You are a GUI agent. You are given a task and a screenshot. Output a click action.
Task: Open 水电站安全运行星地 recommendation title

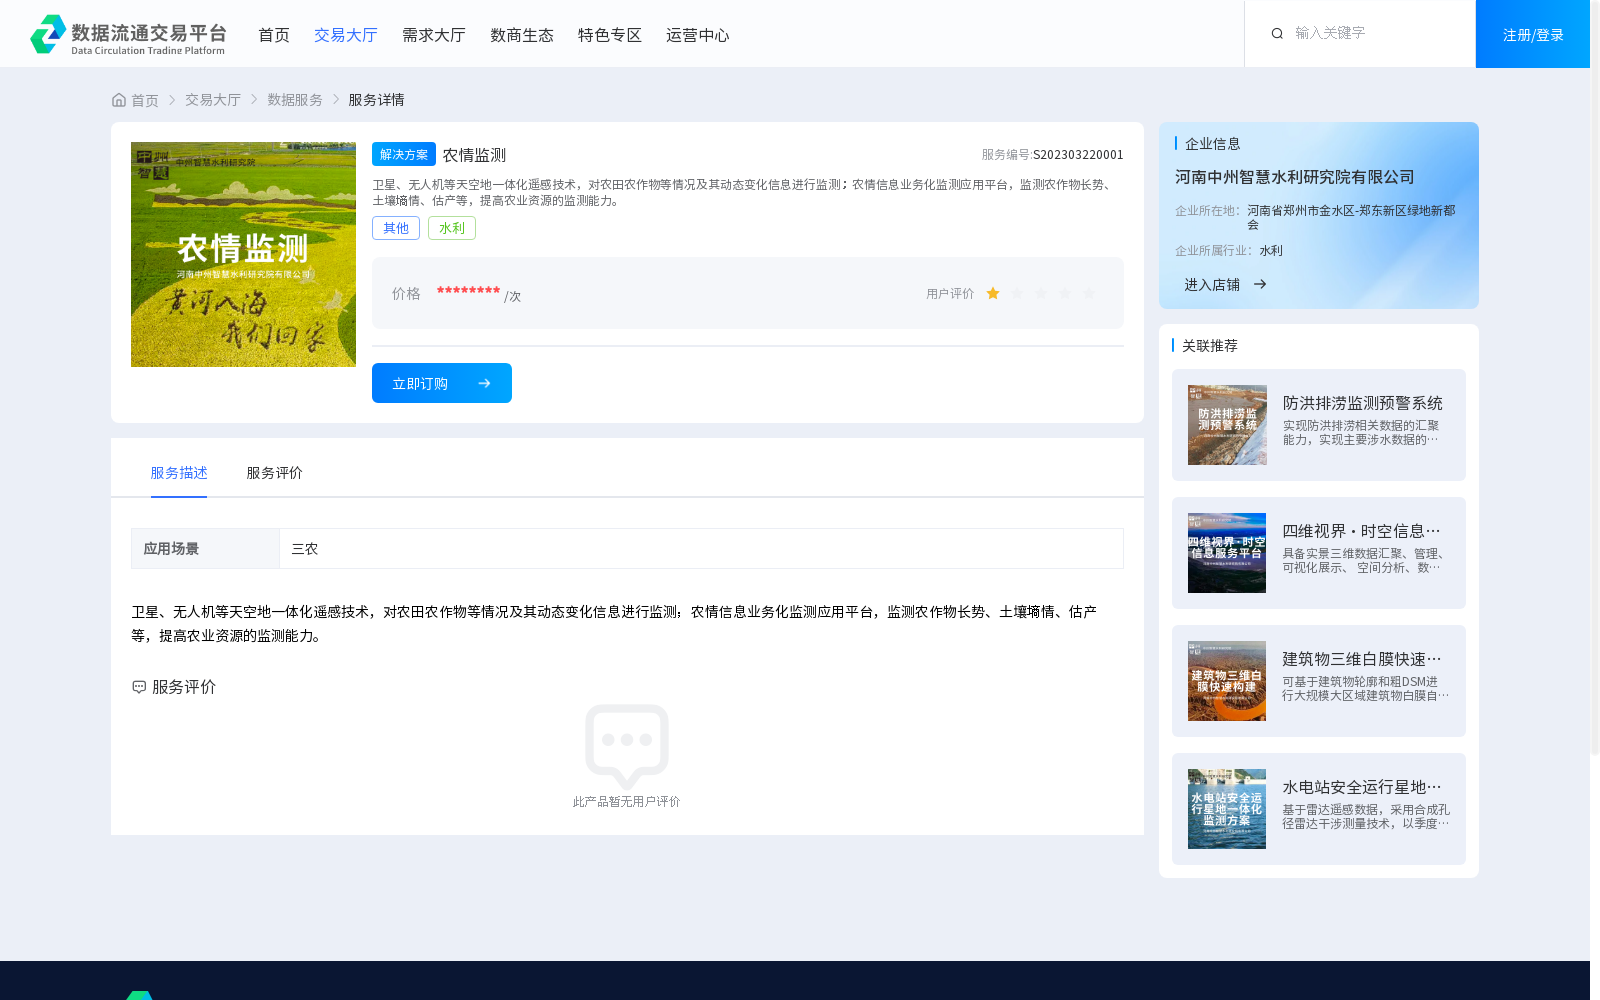[1361, 787]
